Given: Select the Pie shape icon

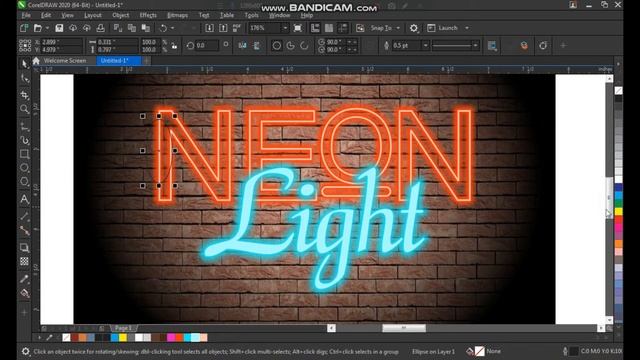Looking at the screenshot, I should [290, 46].
